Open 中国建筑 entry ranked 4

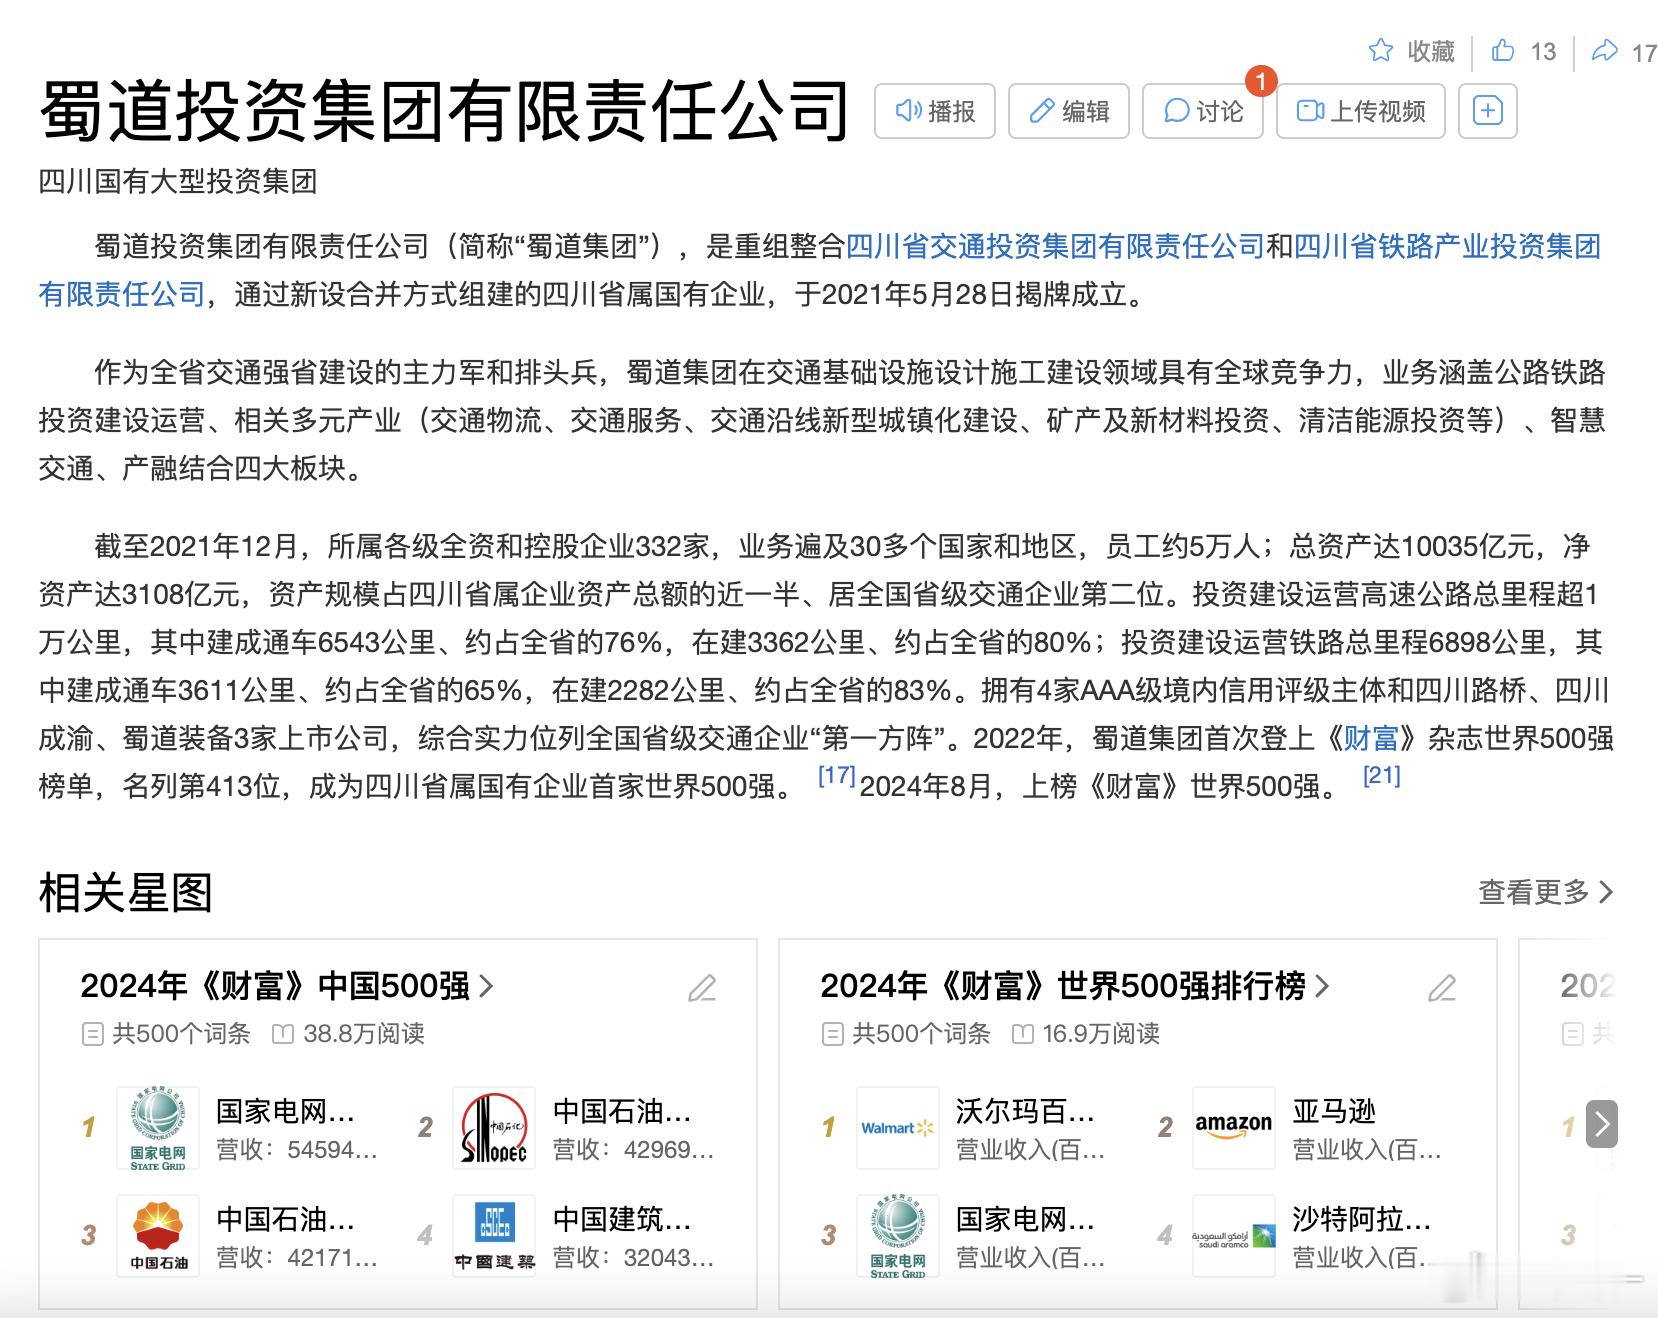coord(622,1219)
